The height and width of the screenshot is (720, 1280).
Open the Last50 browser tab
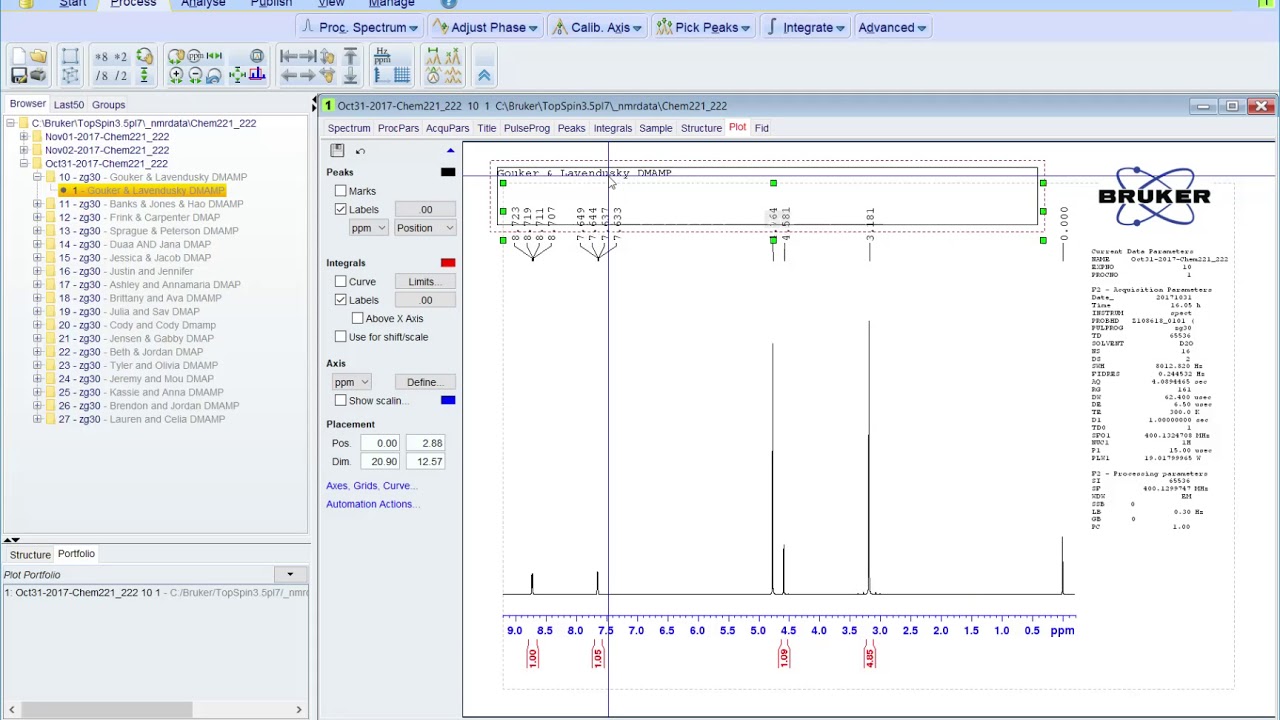pyautogui.click(x=69, y=105)
